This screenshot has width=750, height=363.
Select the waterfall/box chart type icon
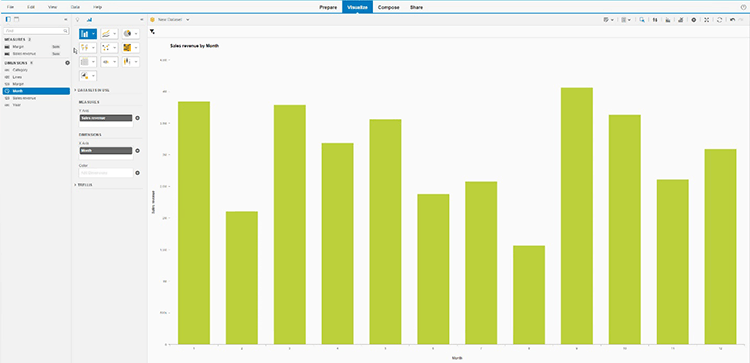click(127, 62)
